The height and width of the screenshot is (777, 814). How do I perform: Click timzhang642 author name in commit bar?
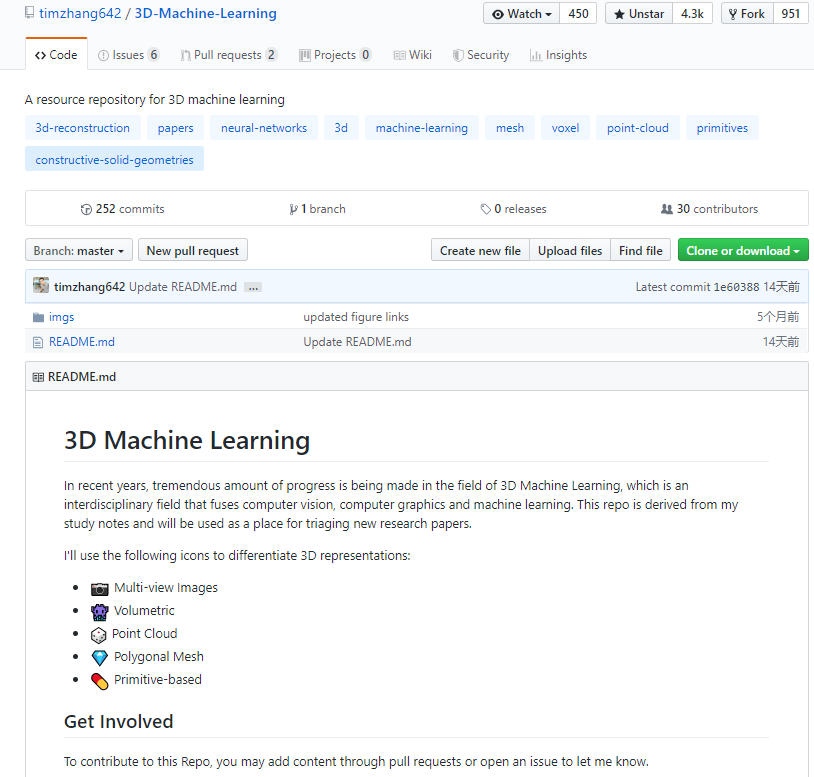click(89, 287)
